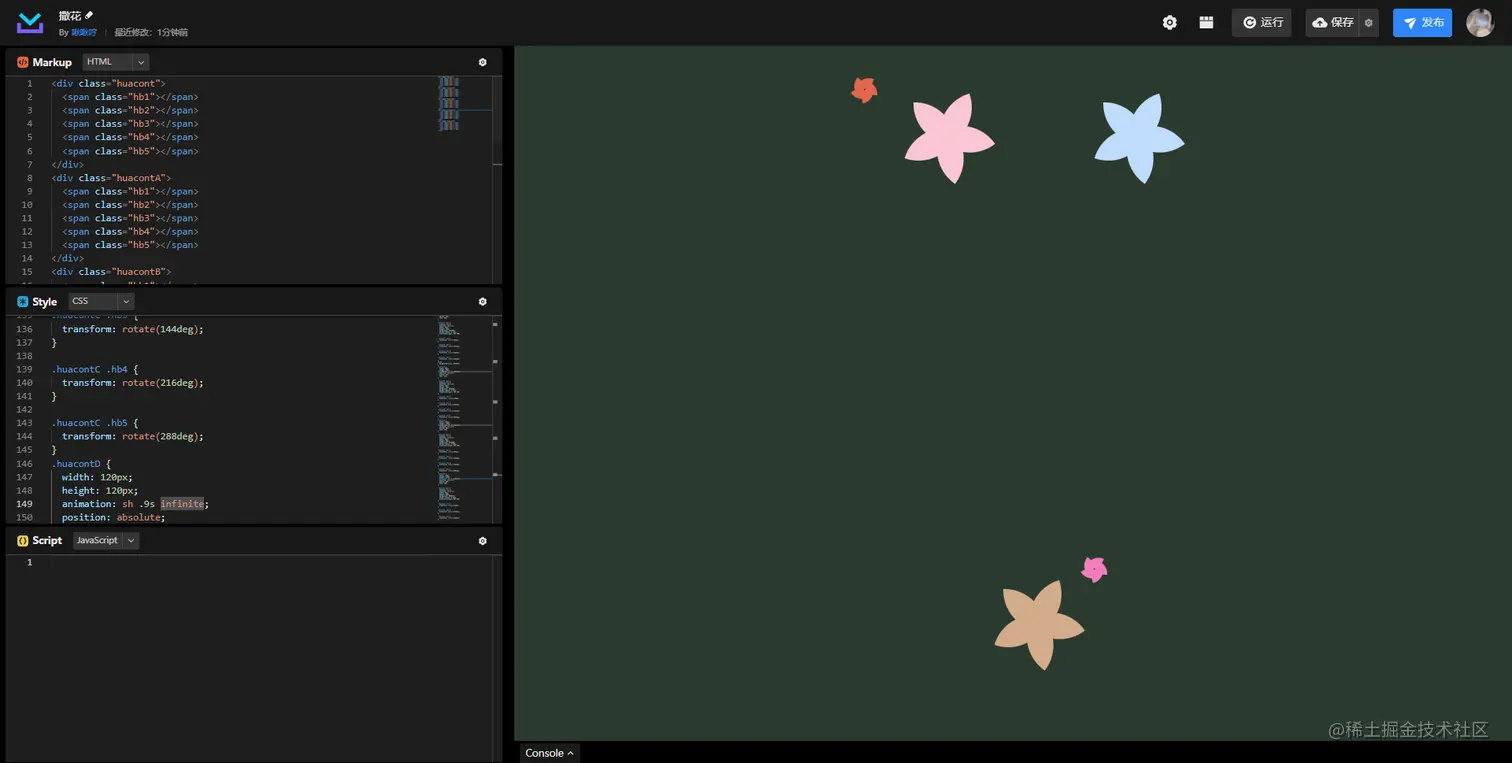1512x763 pixels.
Task: Open the Style panel settings gear
Action: coord(483,301)
